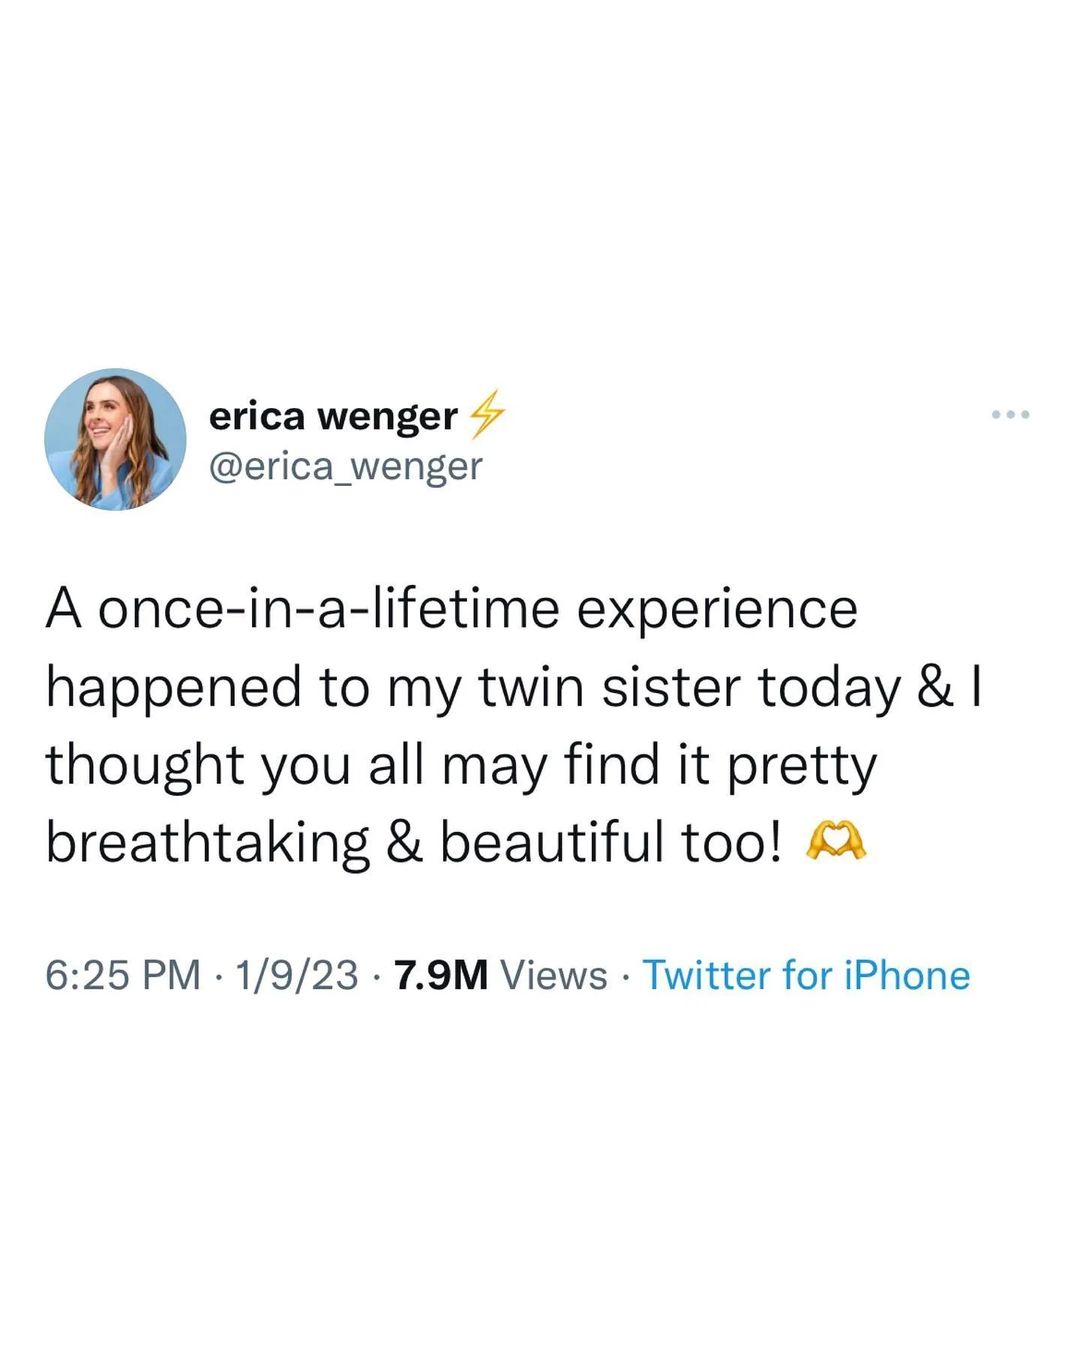Screen dimensions: 1080x1350
Task: Click the display name "erica wenger"
Action: pyautogui.click(x=333, y=416)
